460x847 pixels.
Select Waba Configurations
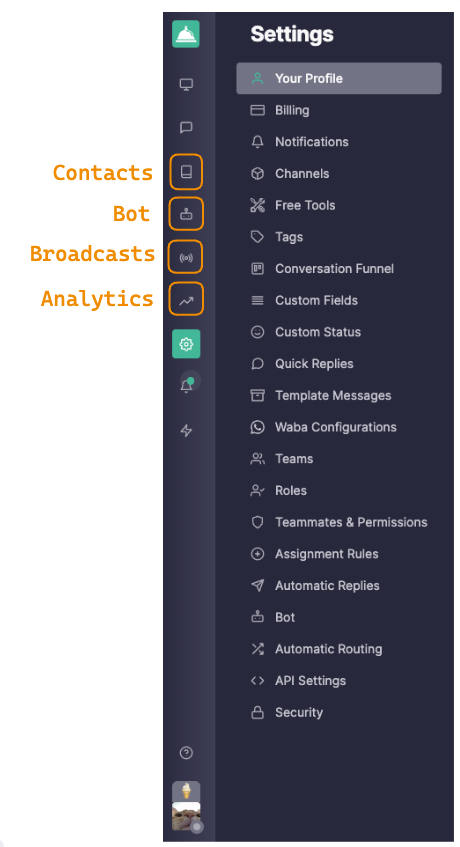pos(339,427)
